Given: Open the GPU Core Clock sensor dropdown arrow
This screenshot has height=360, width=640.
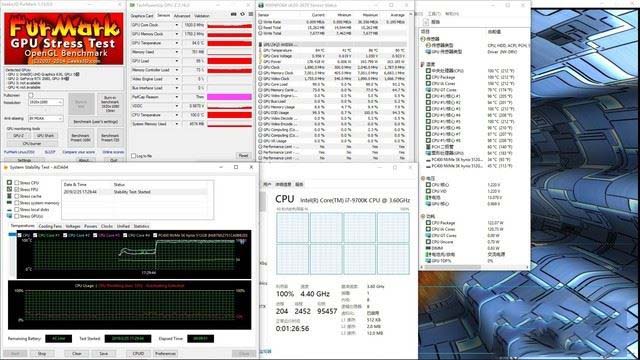Looking at the screenshot, I should [x=177, y=25].
